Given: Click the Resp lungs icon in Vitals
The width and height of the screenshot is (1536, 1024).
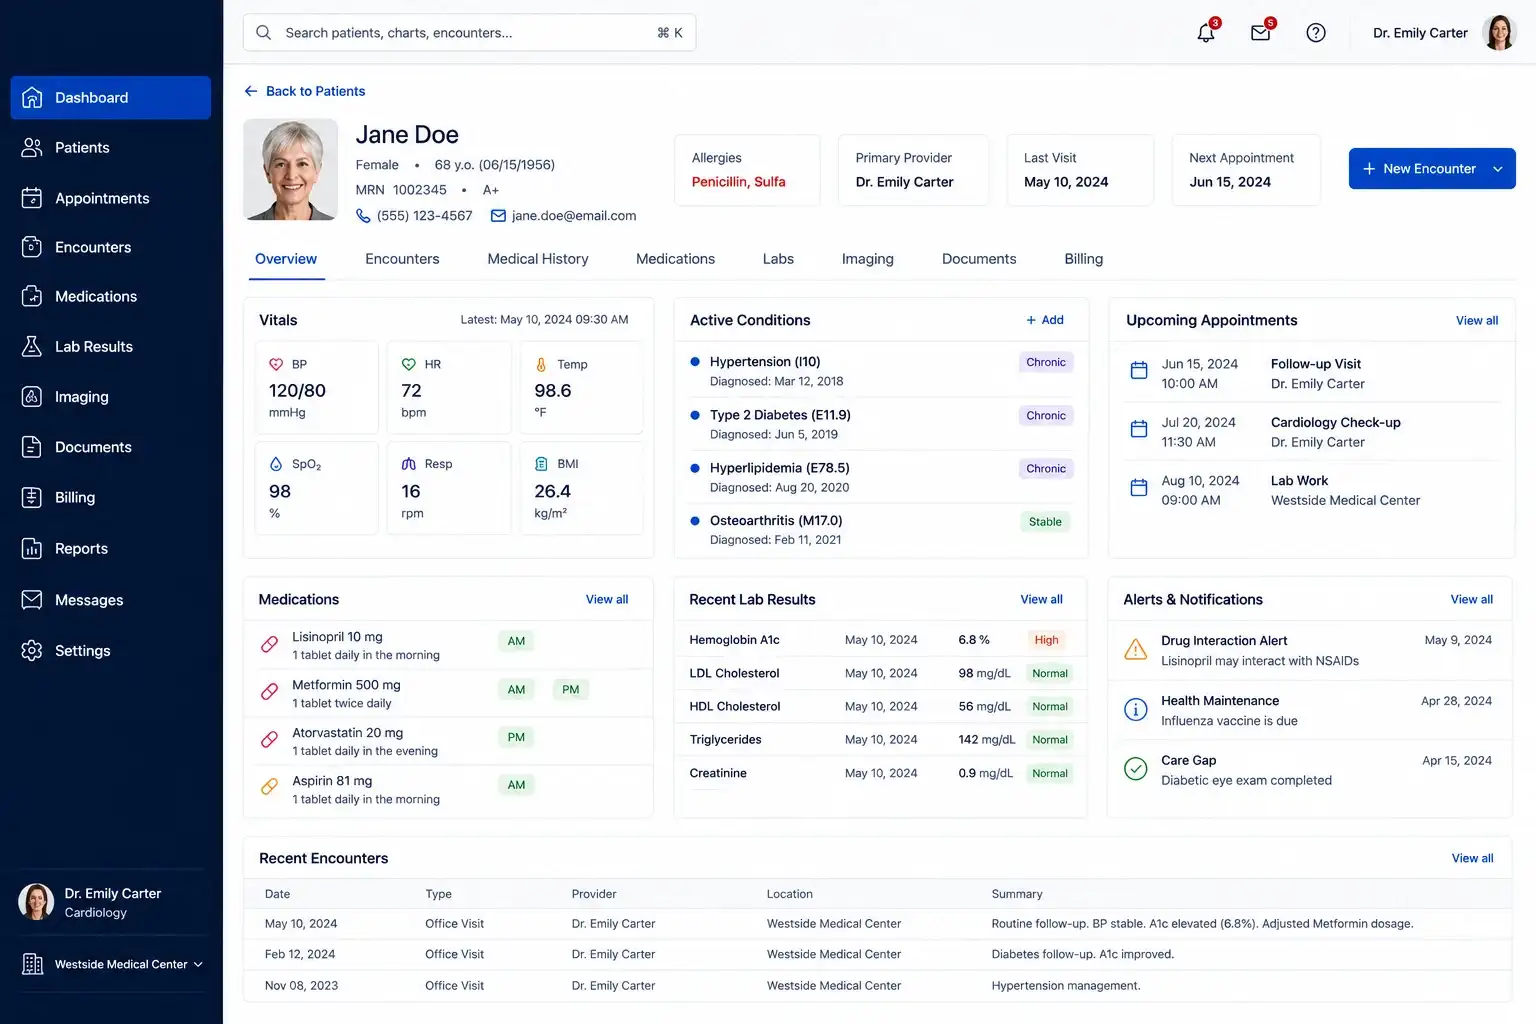Looking at the screenshot, I should coord(408,464).
